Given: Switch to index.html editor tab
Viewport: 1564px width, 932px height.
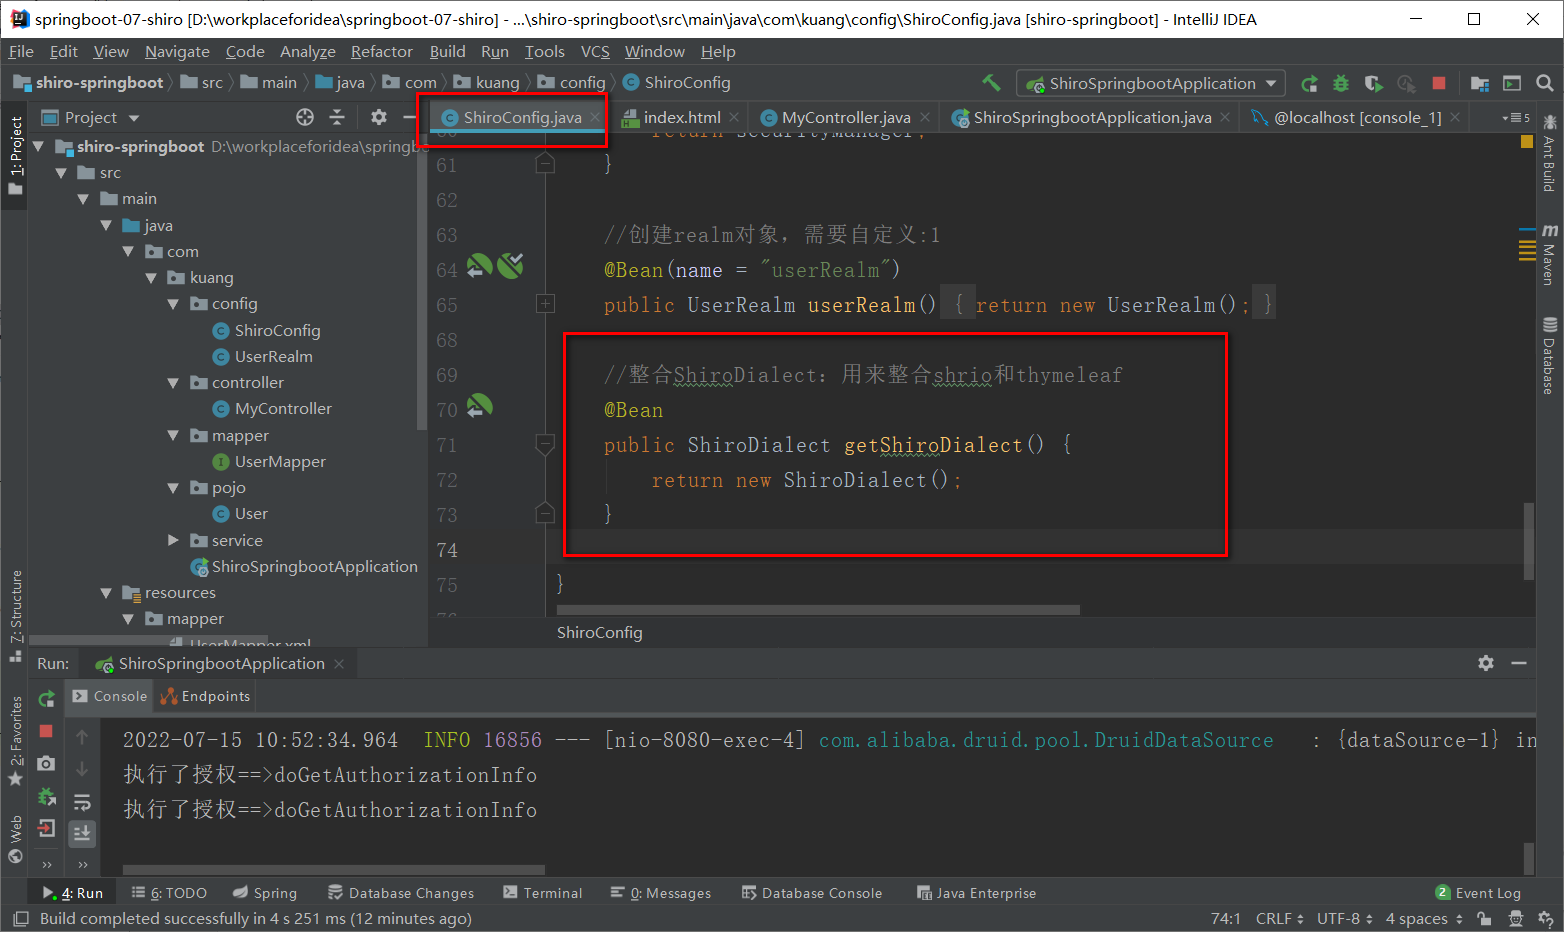Looking at the screenshot, I should 681,118.
